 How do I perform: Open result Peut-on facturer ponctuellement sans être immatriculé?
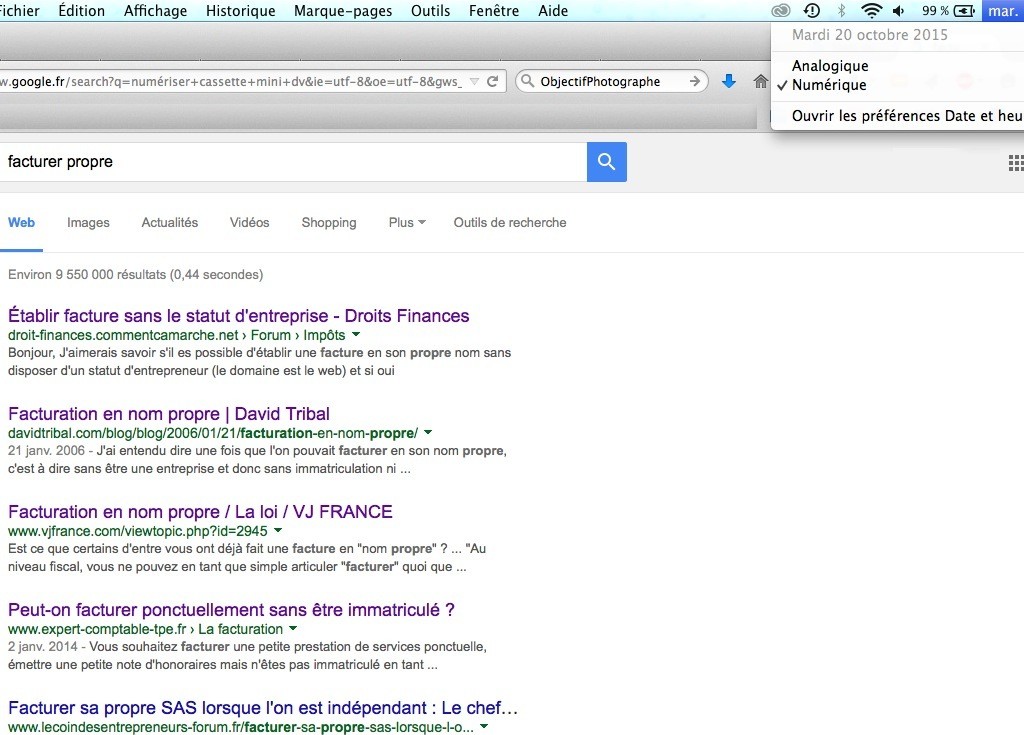(231, 610)
